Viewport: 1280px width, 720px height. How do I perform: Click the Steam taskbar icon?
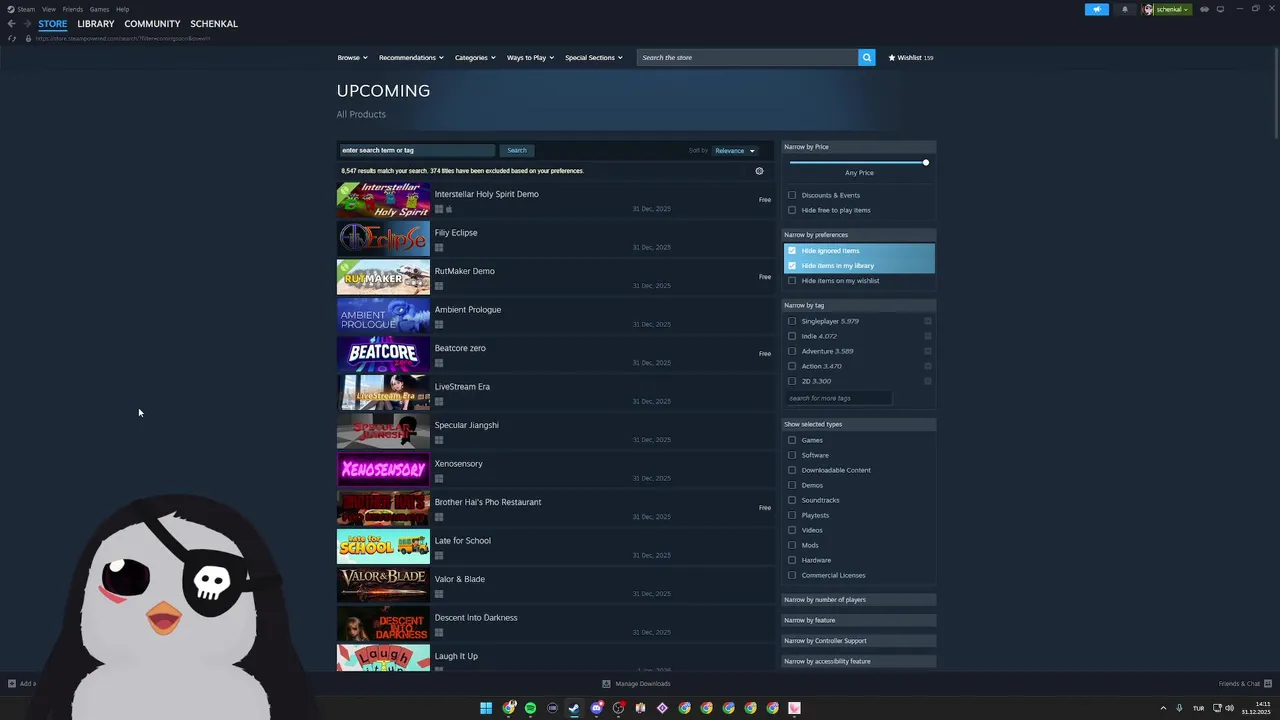[x=574, y=708]
